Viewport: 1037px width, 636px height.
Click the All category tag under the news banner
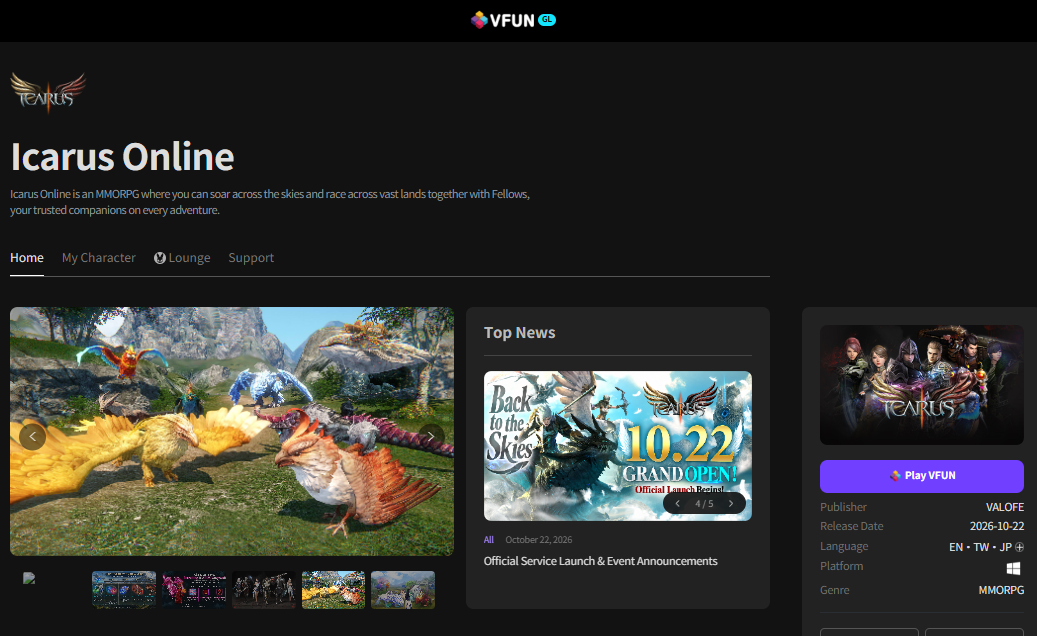coord(489,540)
